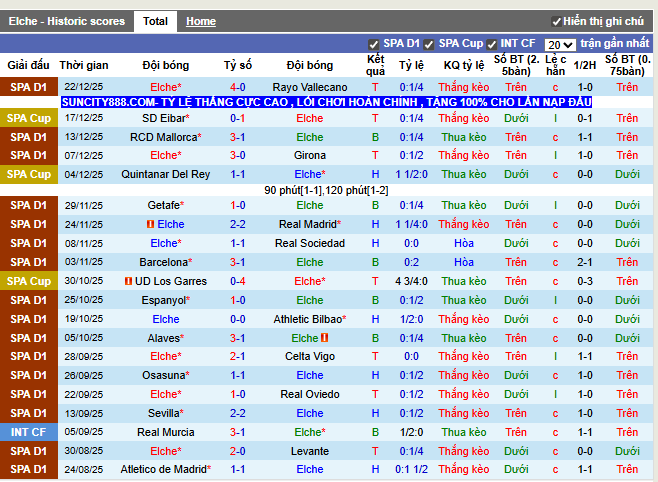Viewport: 658px width, 482px height.
Task: Click RCD Mallorca* team name
Action: tap(166, 137)
